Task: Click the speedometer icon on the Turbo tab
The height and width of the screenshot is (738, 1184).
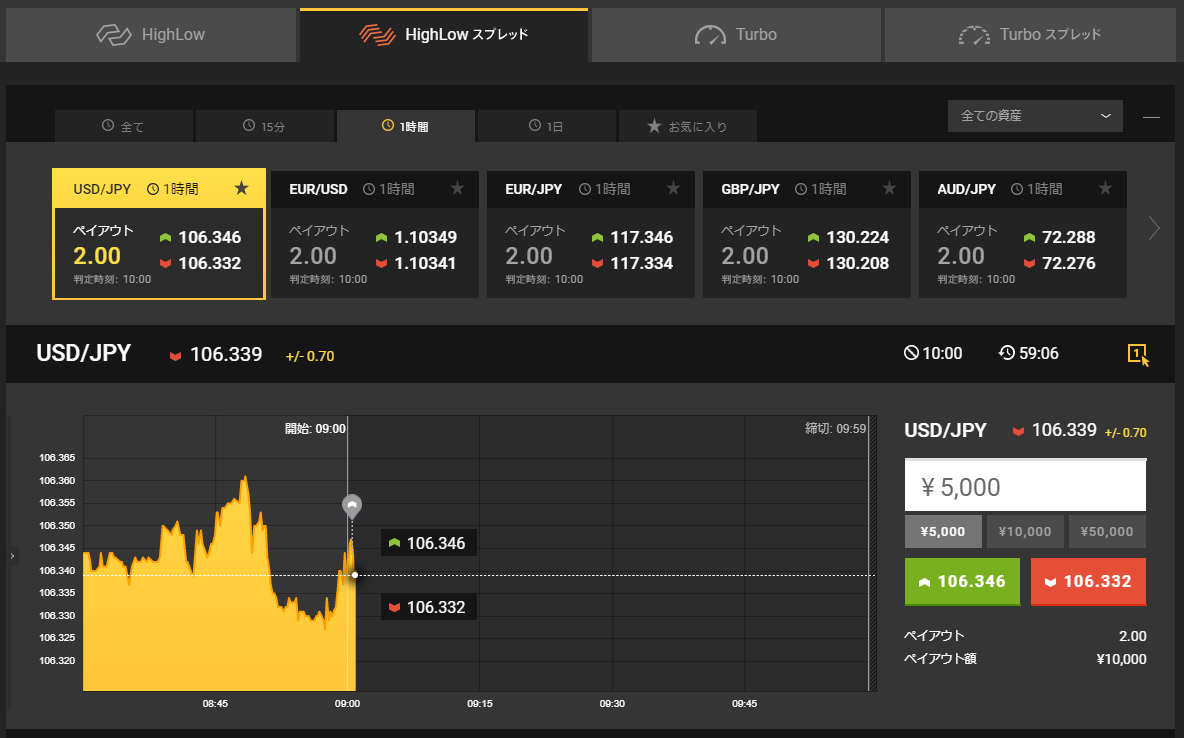Action: pyautogui.click(x=709, y=33)
